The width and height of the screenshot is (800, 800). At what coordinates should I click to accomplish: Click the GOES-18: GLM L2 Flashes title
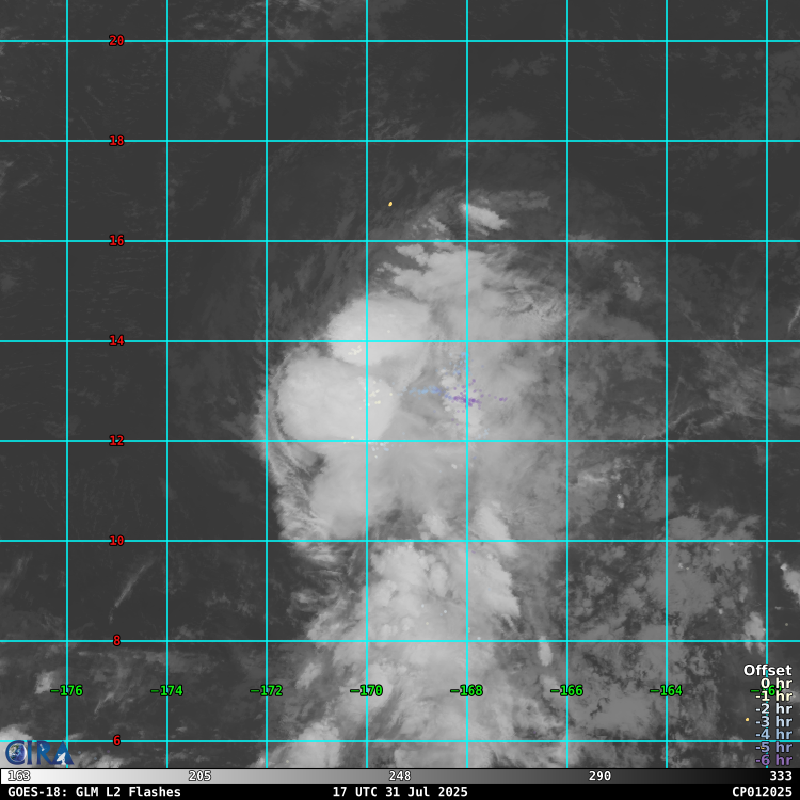(x=94, y=792)
